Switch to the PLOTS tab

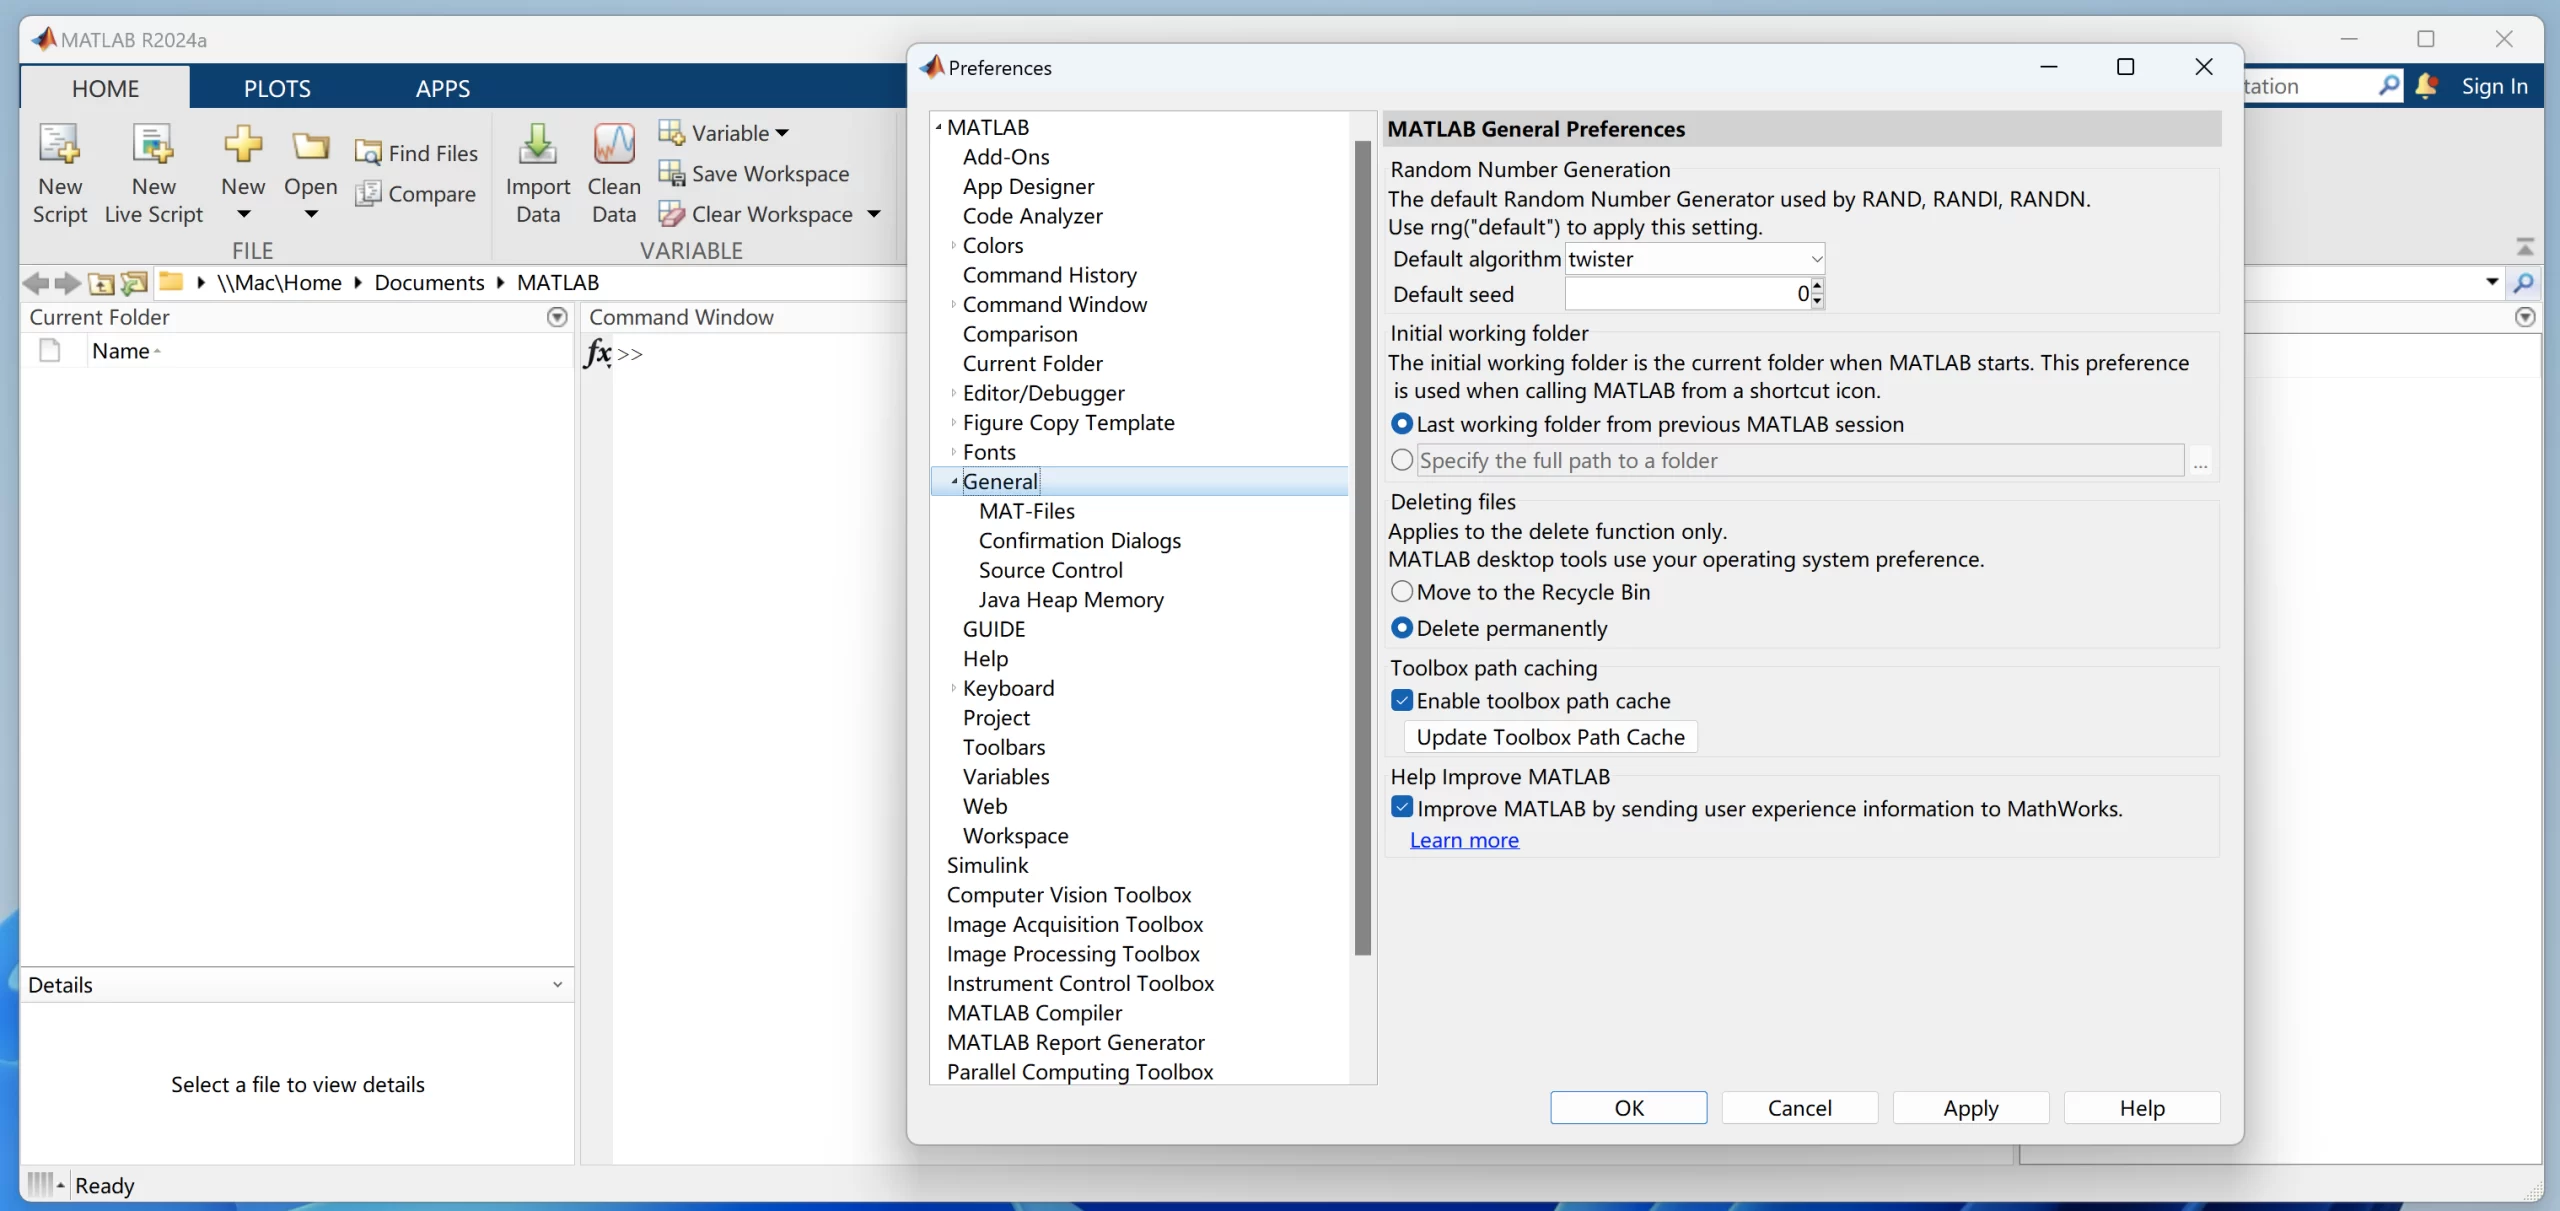point(277,88)
